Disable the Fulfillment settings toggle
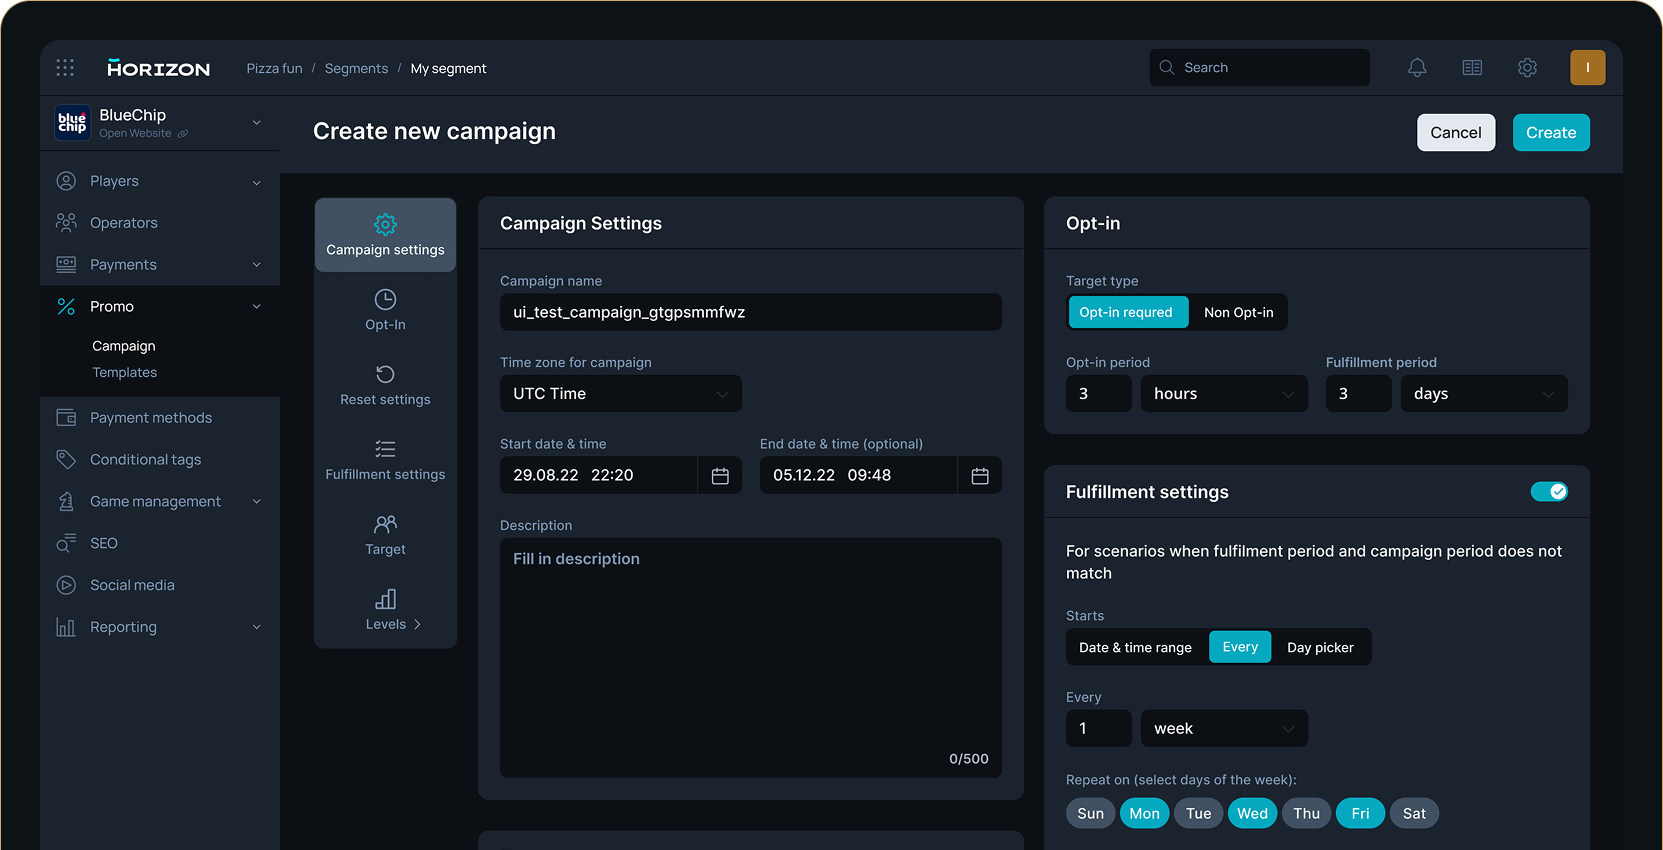Viewport: 1663px width, 850px height. [1549, 492]
